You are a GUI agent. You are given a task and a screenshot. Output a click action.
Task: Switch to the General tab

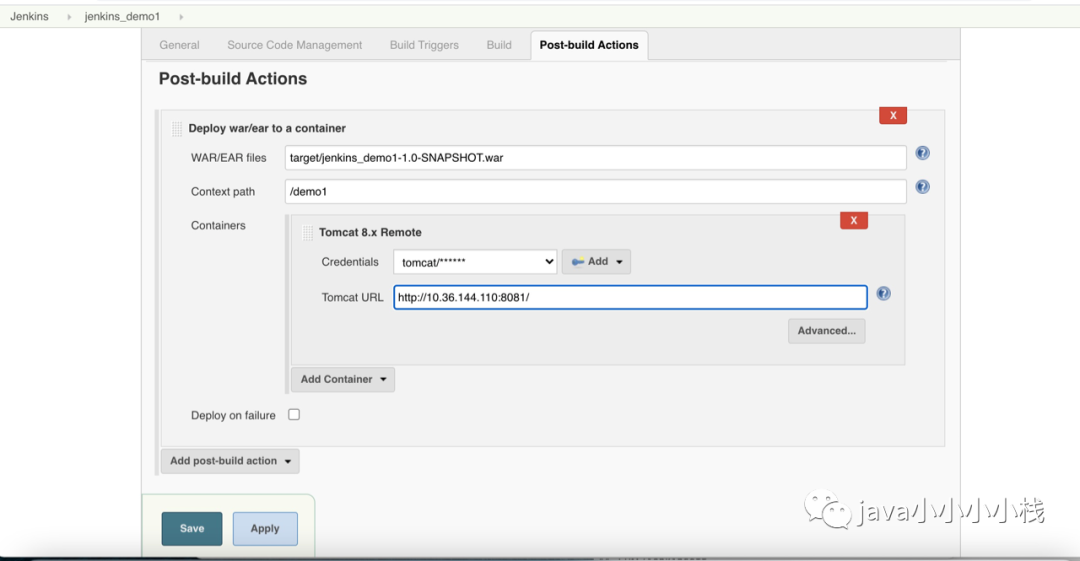pos(180,45)
